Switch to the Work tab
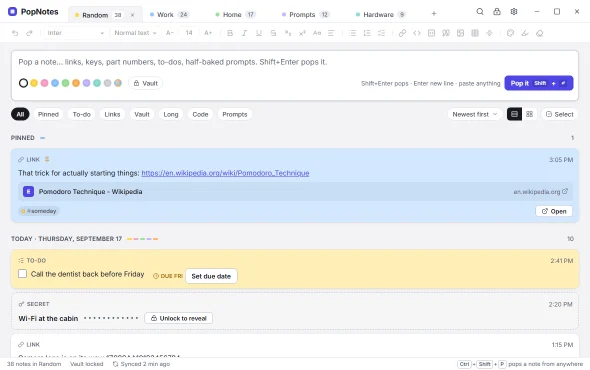 coord(169,15)
